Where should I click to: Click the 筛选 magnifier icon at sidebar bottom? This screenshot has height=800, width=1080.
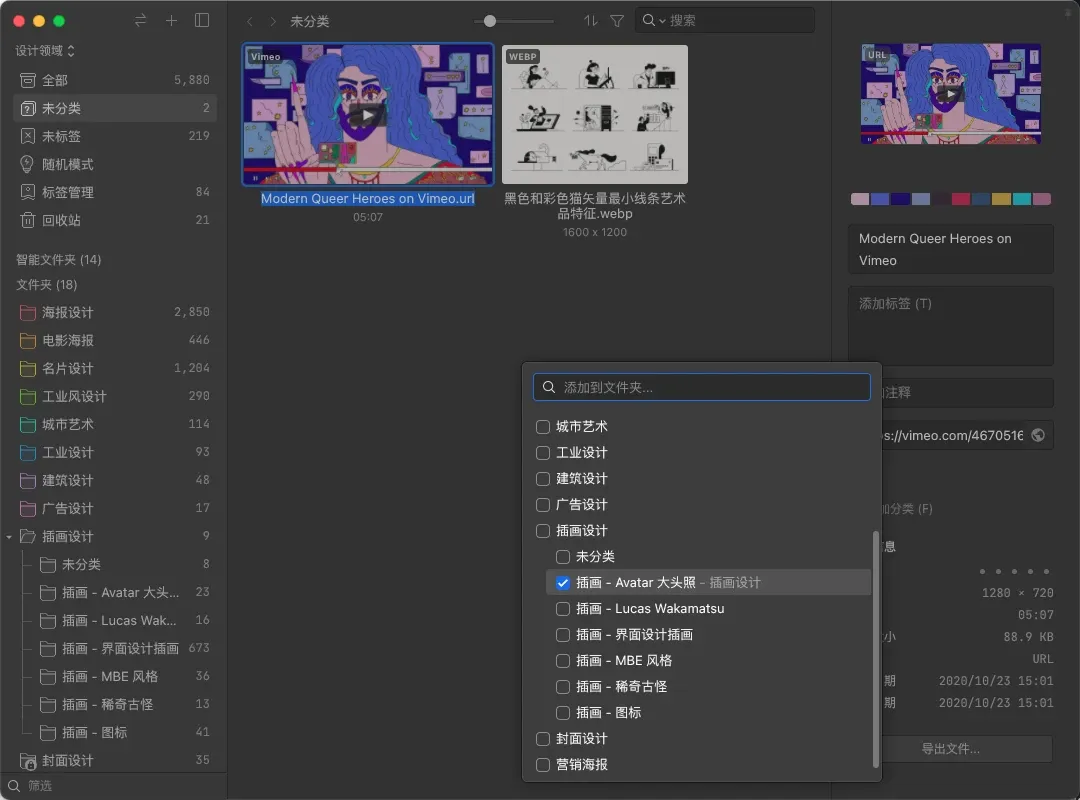point(14,786)
